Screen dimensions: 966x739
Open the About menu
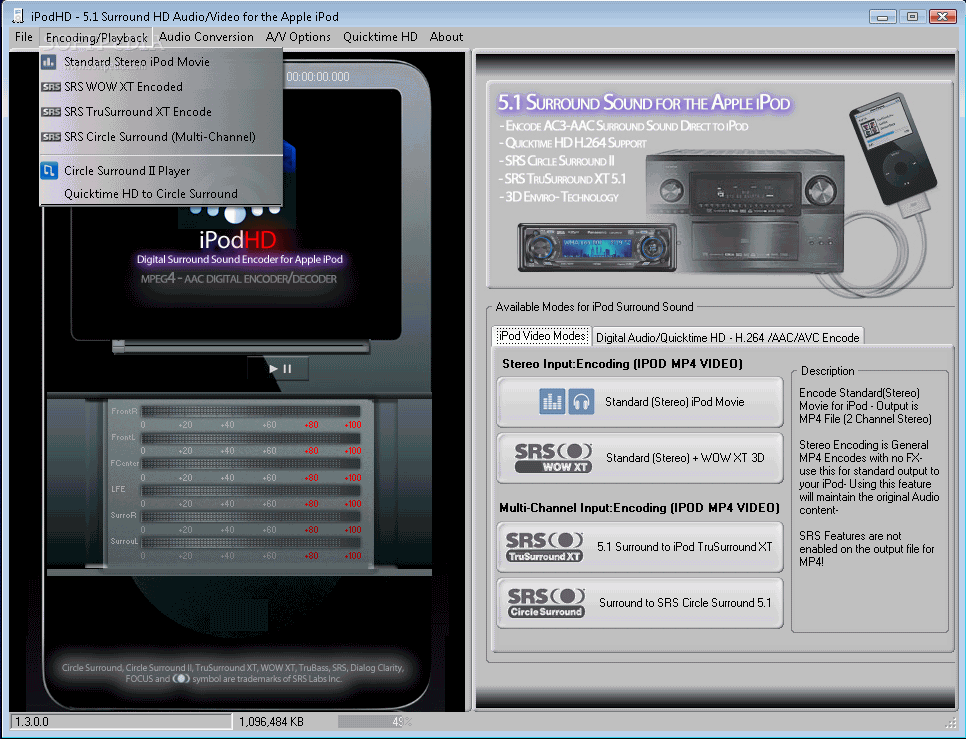click(x=446, y=37)
